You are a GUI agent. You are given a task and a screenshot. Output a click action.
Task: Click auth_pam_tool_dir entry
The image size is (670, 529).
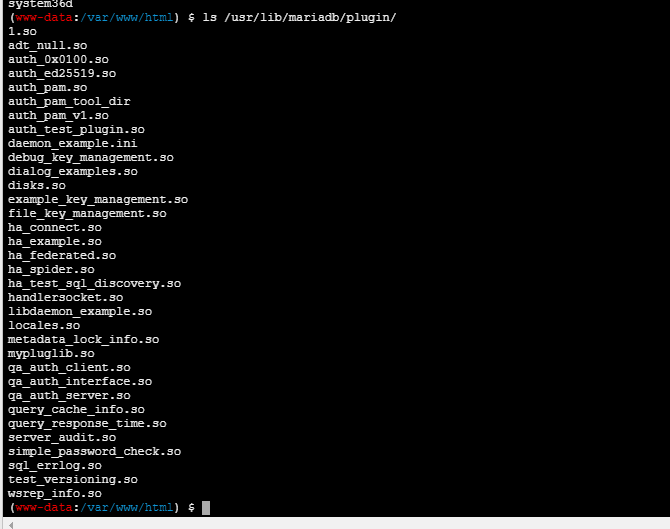(x=69, y=102)
